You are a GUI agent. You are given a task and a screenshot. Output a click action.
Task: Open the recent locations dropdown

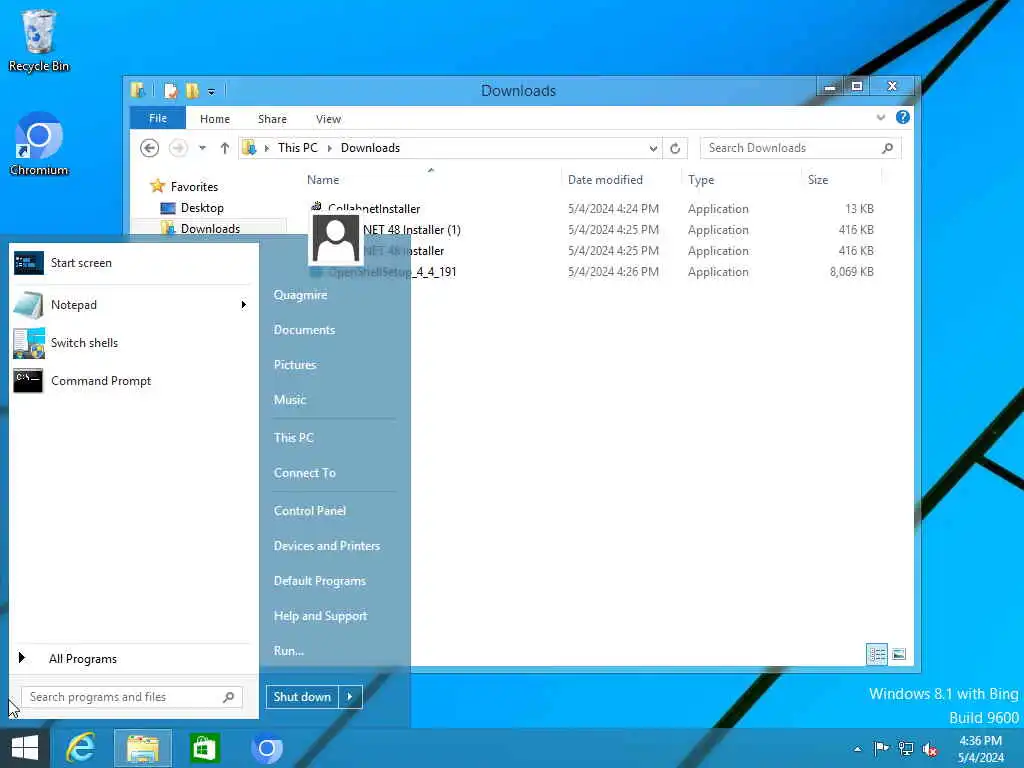pyautogui.click(x=202, y=148)
